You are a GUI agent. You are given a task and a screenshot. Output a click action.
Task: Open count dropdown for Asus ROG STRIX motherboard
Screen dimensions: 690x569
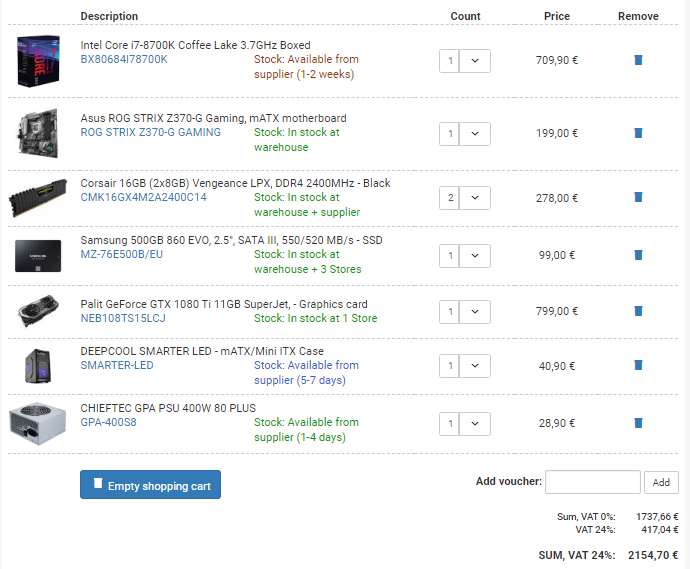pyautogui.click(x=475, y=134)
